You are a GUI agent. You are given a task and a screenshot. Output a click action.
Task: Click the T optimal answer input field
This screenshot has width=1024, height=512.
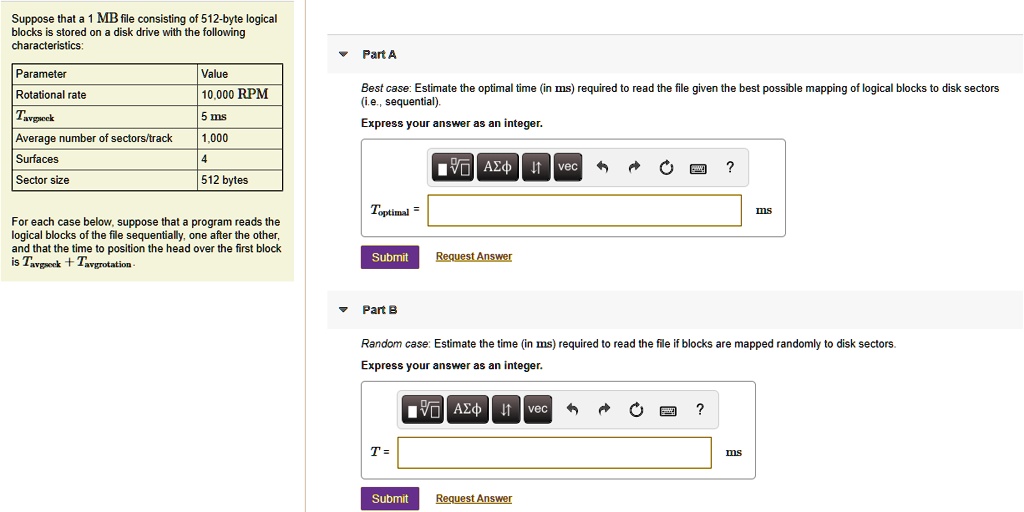584,210
